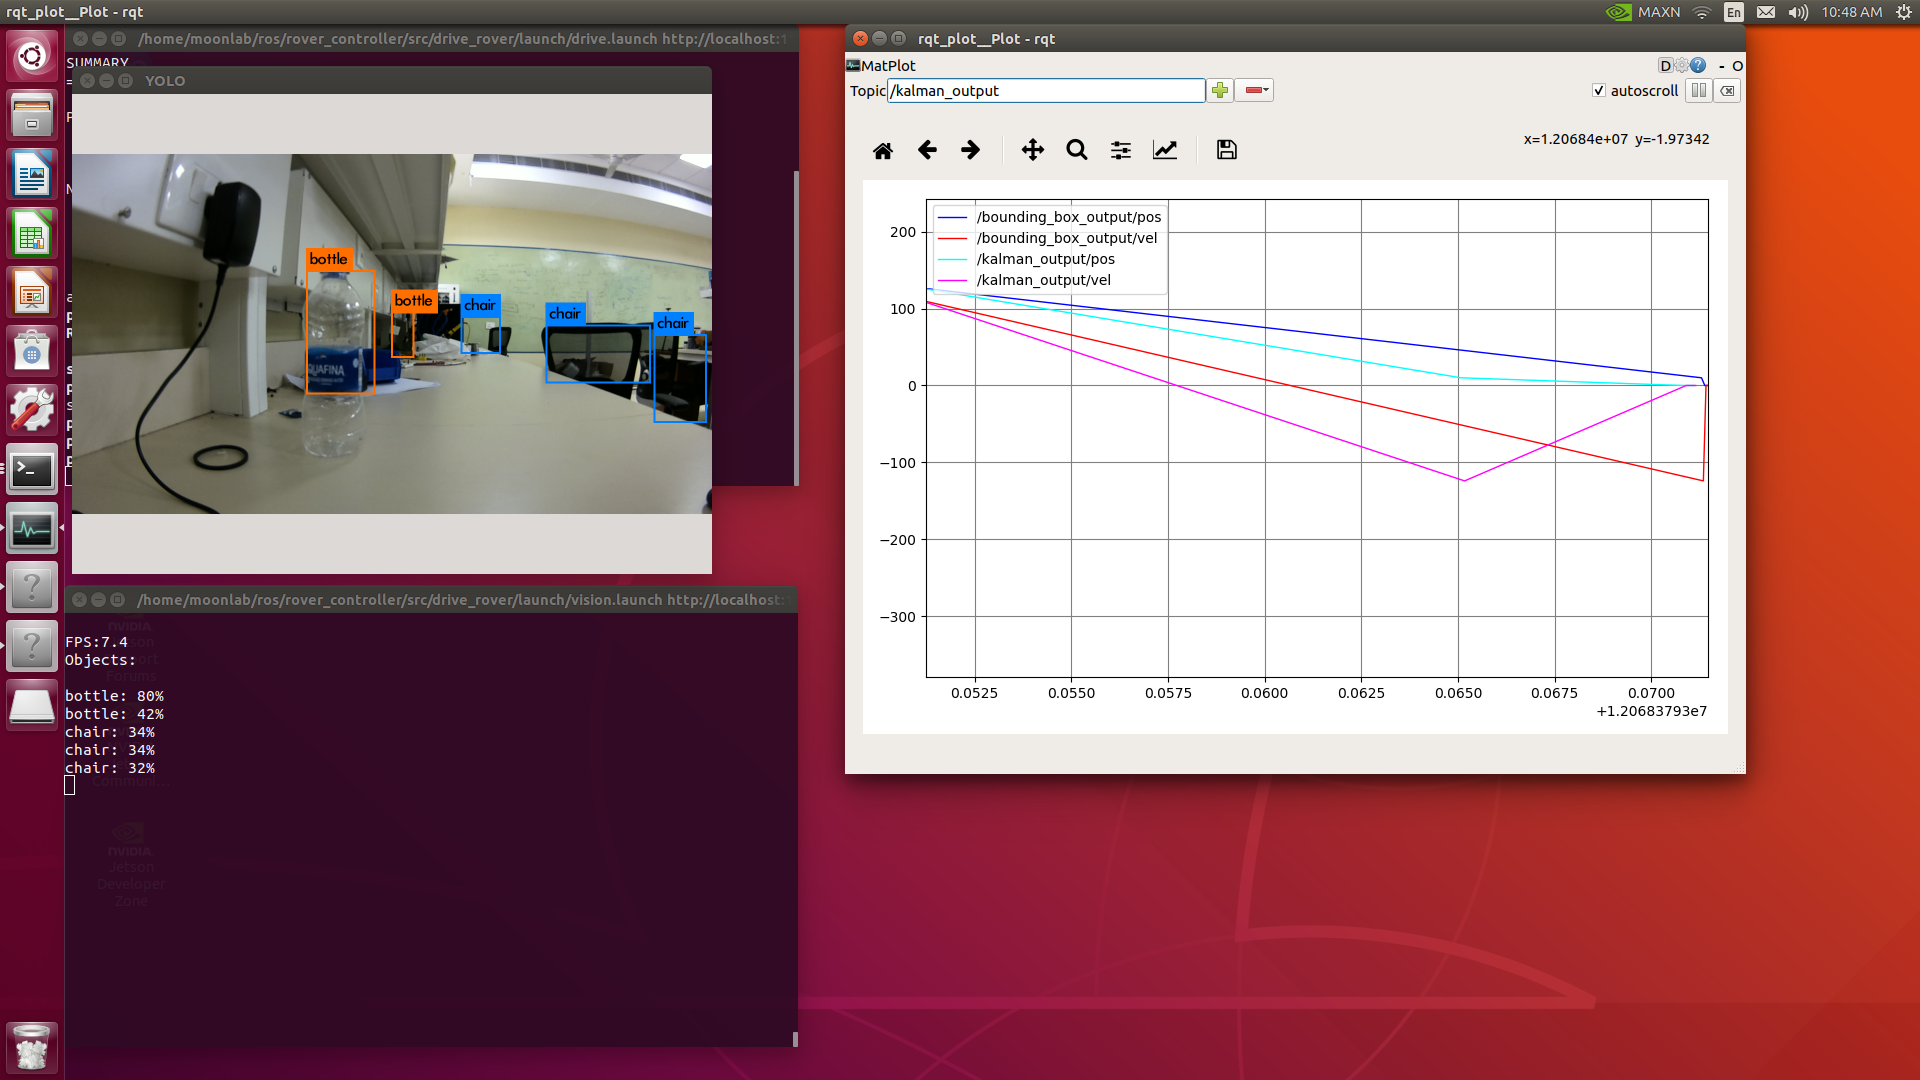Click the dock widget D button
This screenshot has width=1920, height=1080.
coord(1665,66)
